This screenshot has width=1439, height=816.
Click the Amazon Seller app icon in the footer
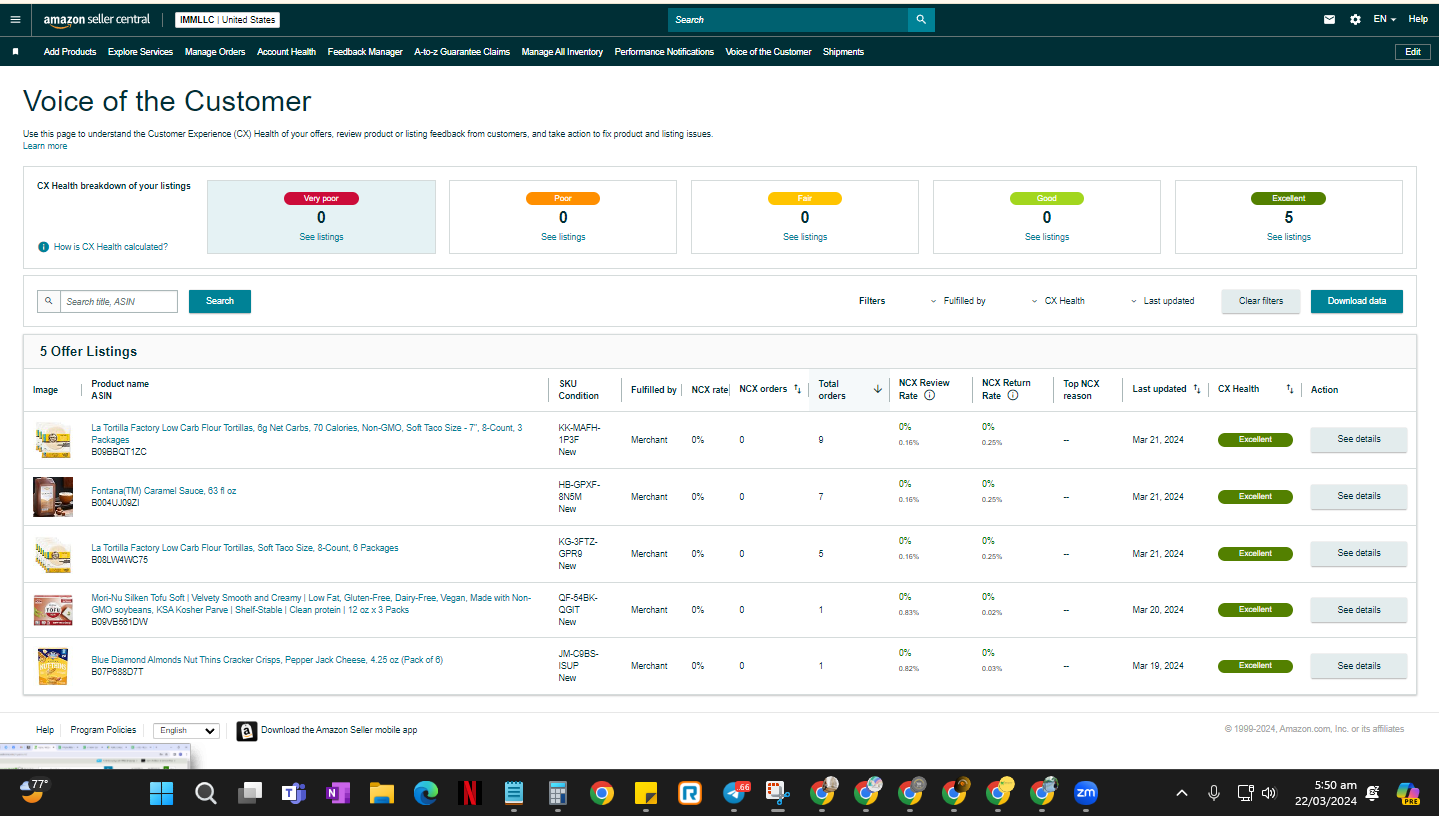coord(247,731)
